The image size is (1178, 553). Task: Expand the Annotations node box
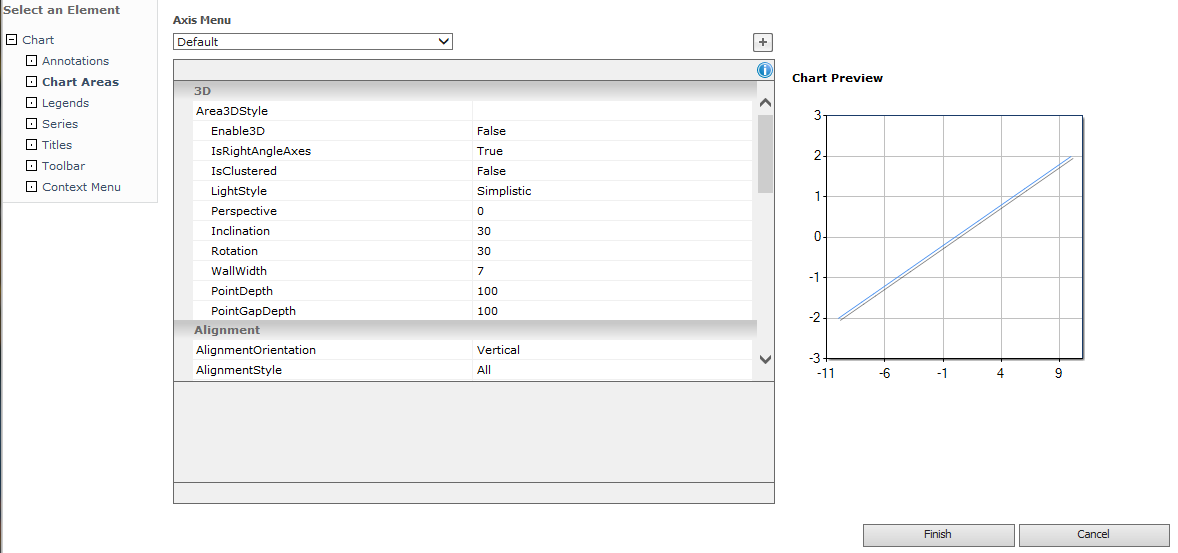click(31, 61)
